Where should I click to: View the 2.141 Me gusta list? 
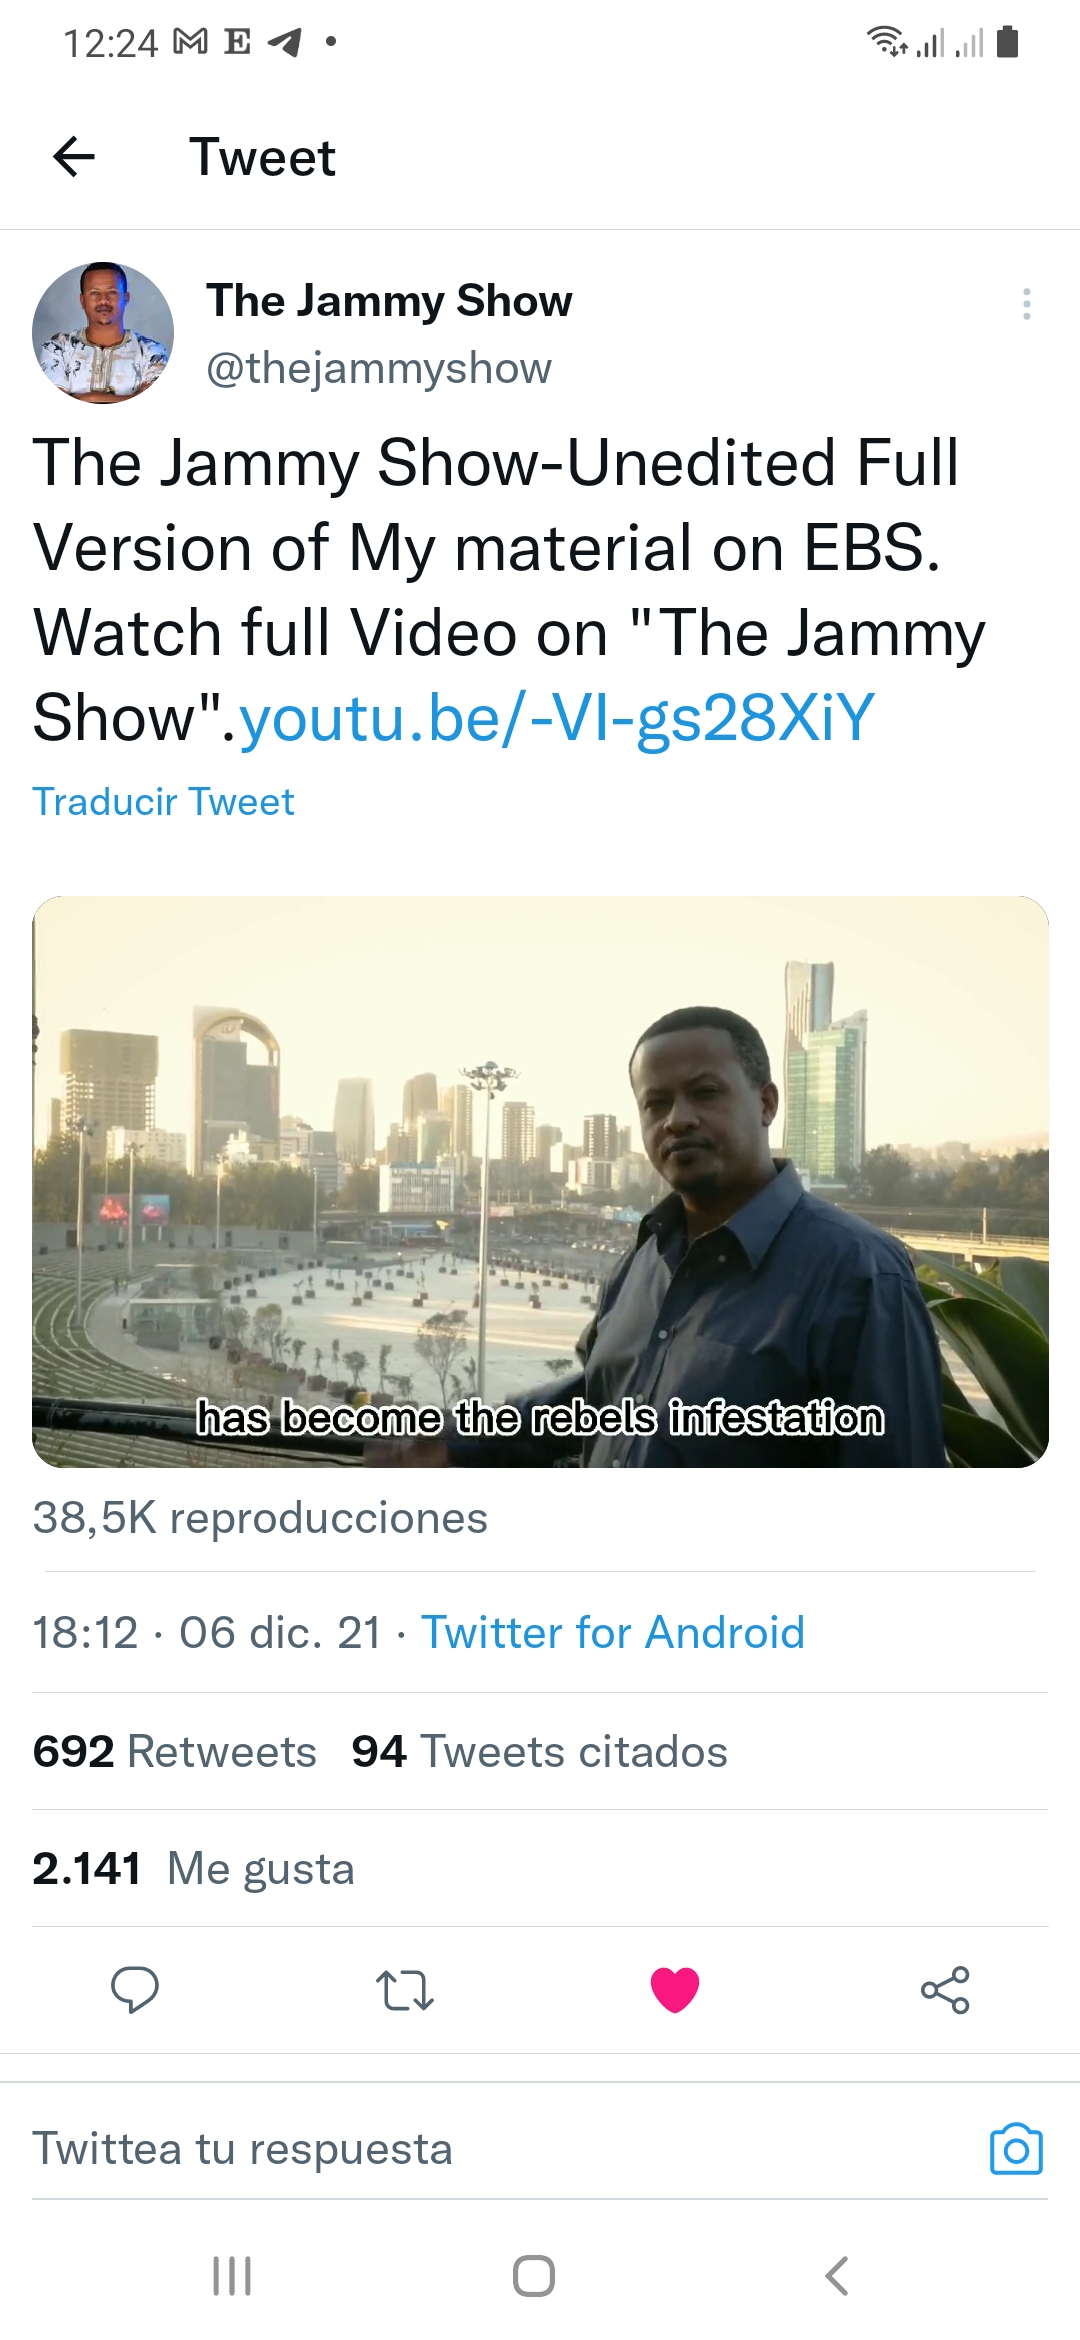pyautogui.click(x=193, y=1868)
